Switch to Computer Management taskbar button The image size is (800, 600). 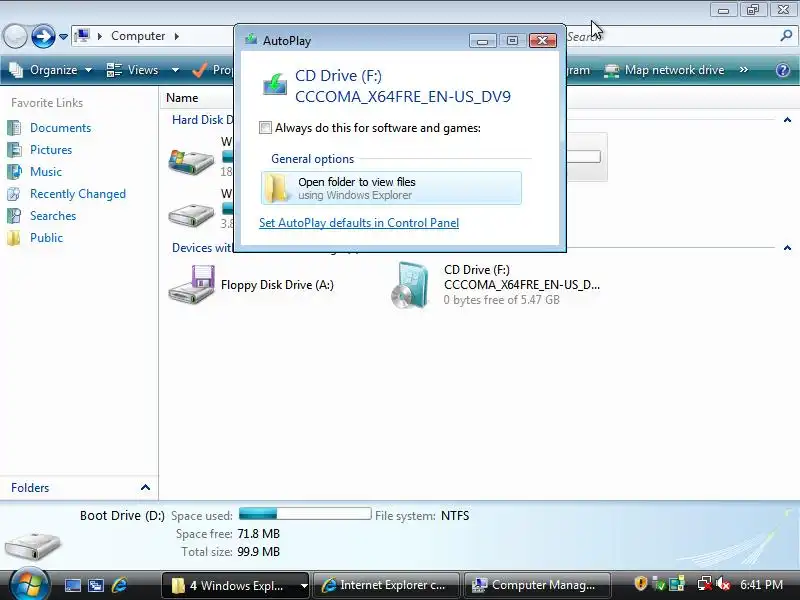(x=537, y=585)
